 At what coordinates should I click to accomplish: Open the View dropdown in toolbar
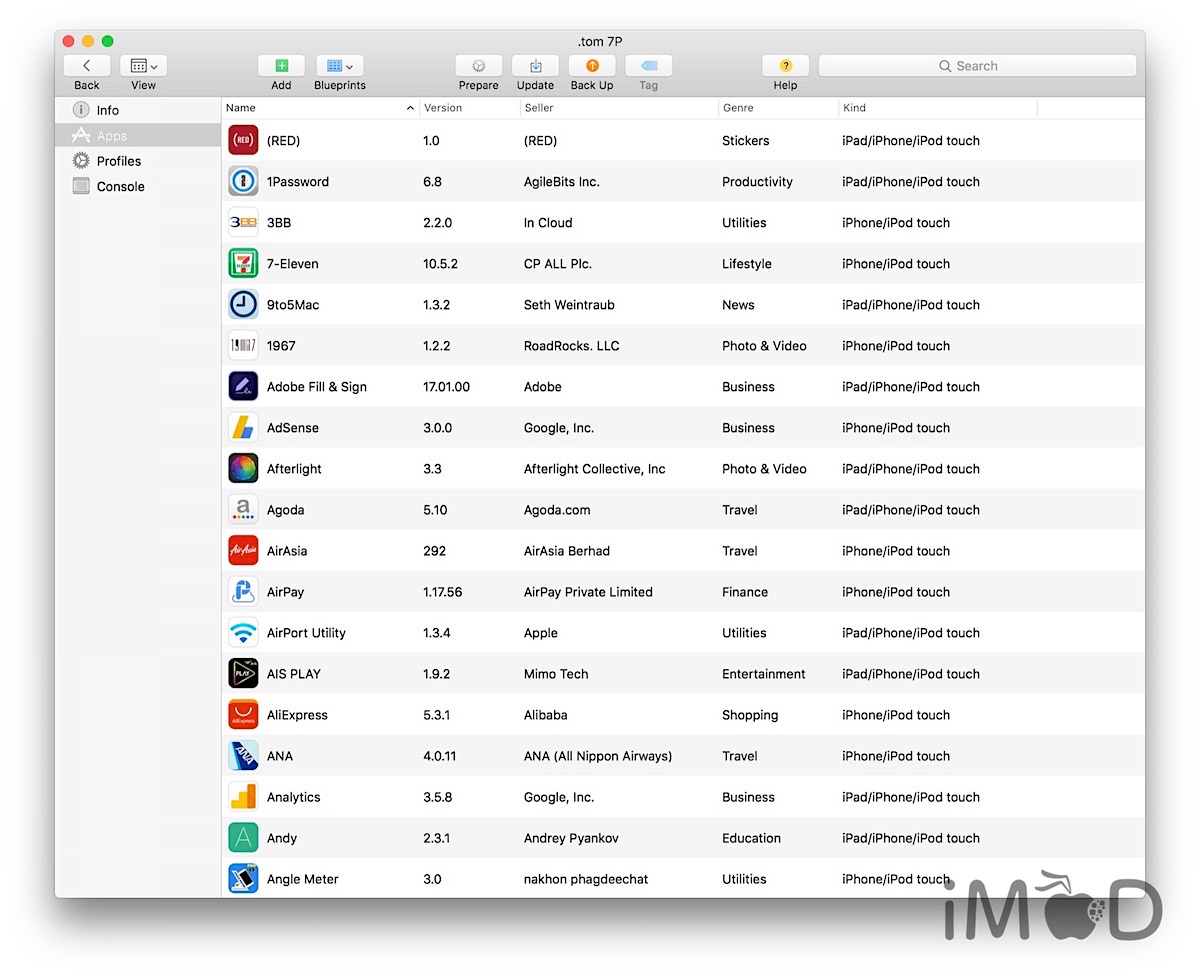pos(143,66)
